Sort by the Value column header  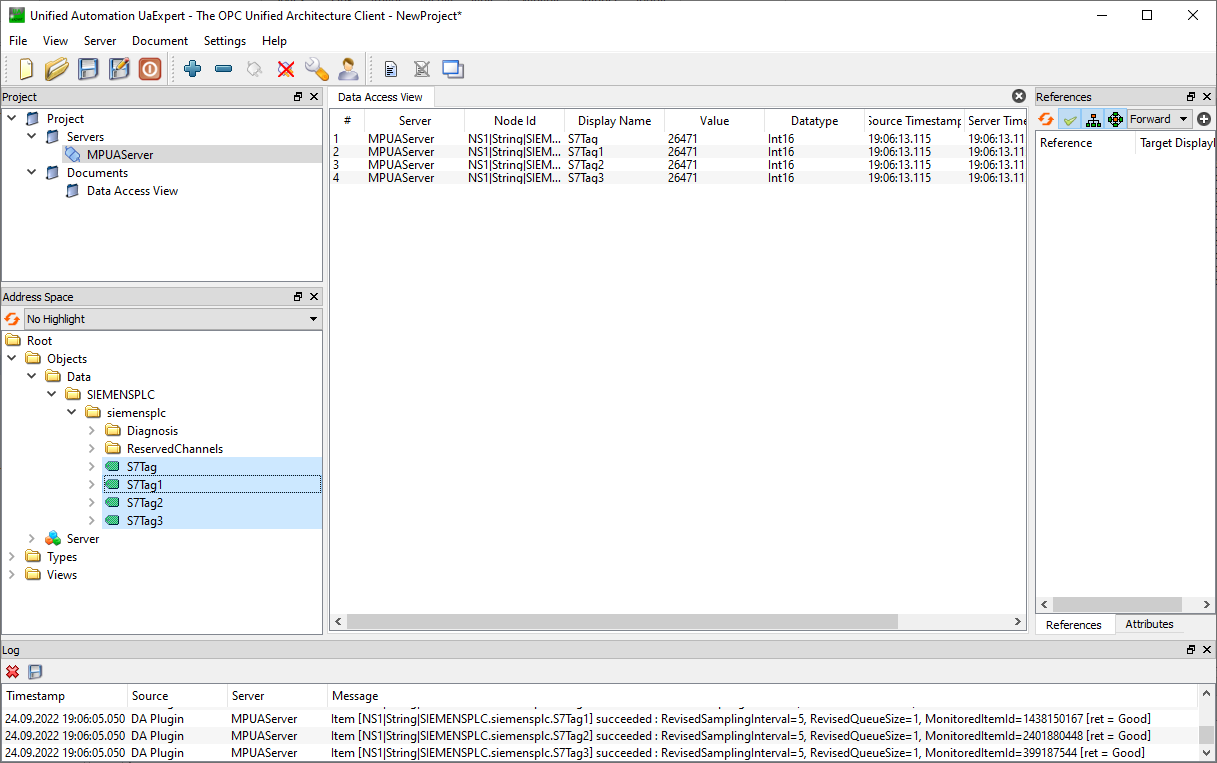point(714,121)
